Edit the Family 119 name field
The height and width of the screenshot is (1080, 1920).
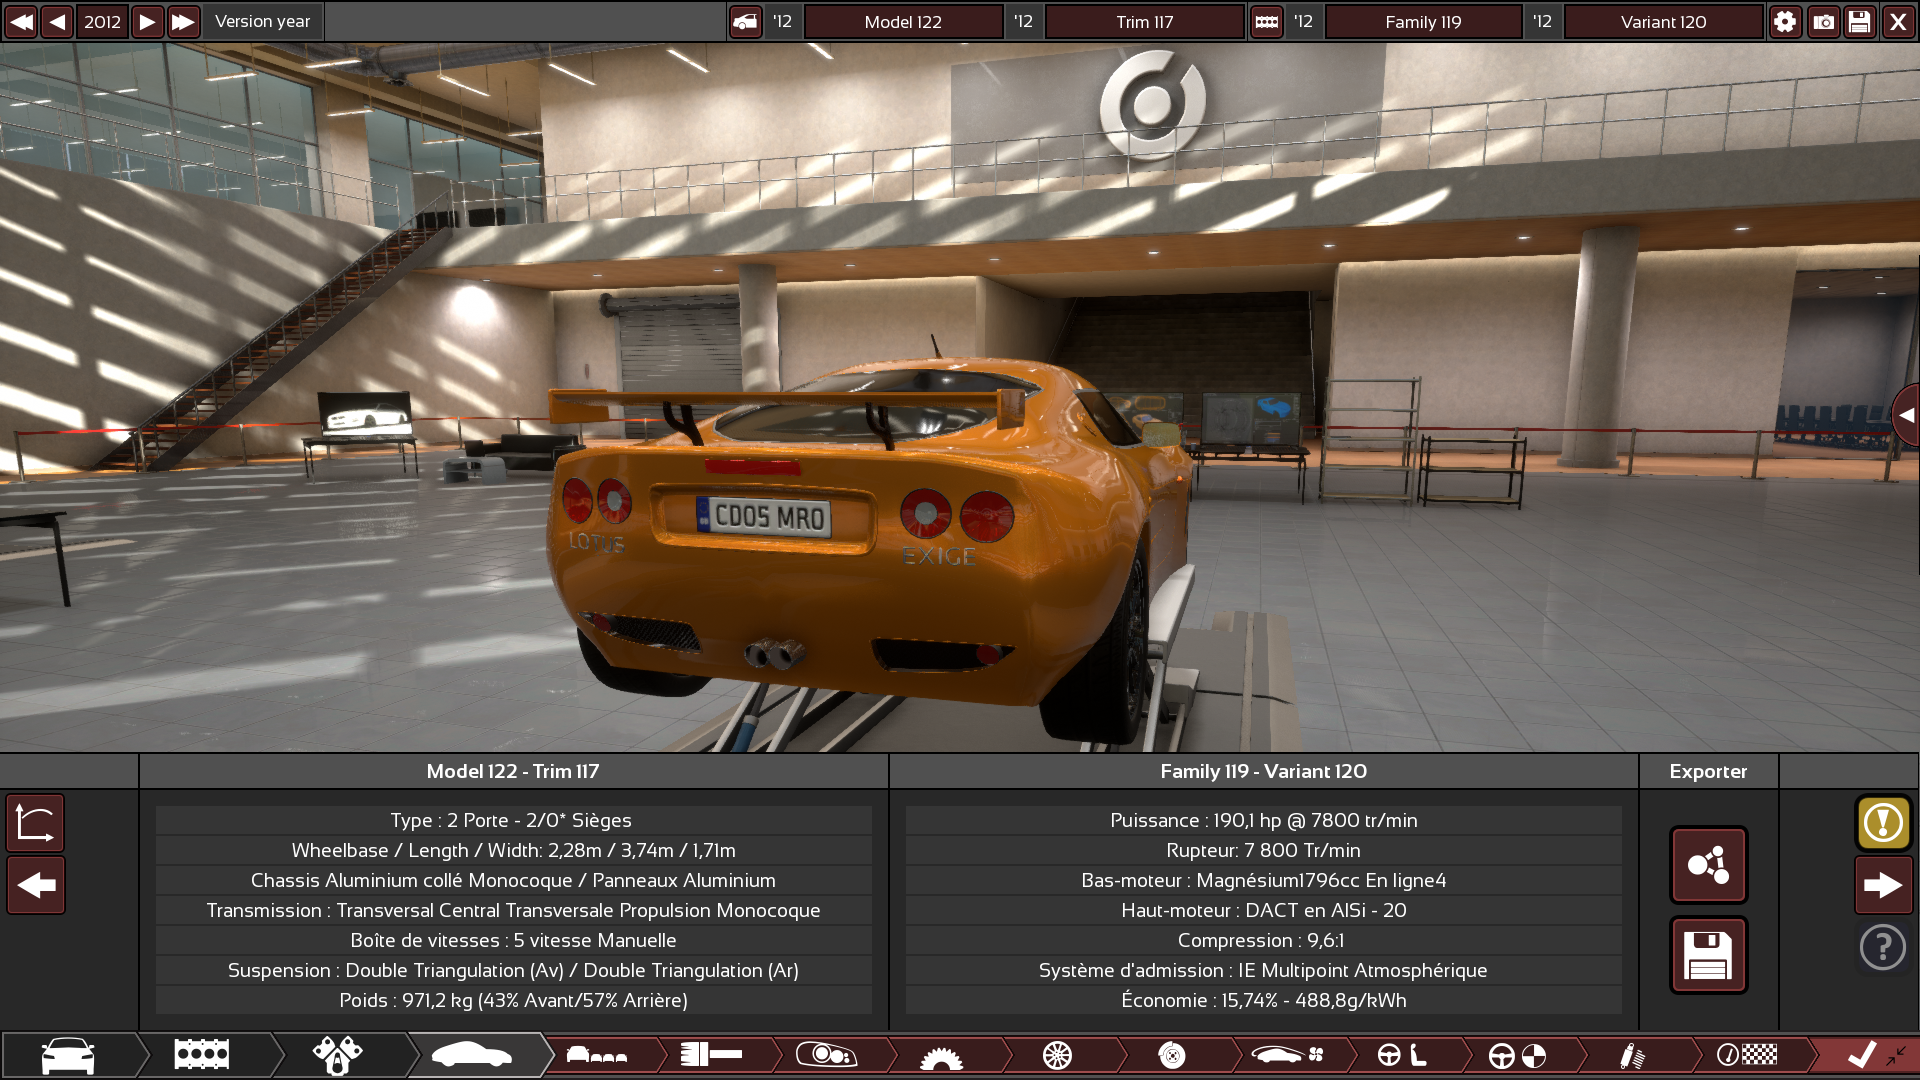point(1423,21)
